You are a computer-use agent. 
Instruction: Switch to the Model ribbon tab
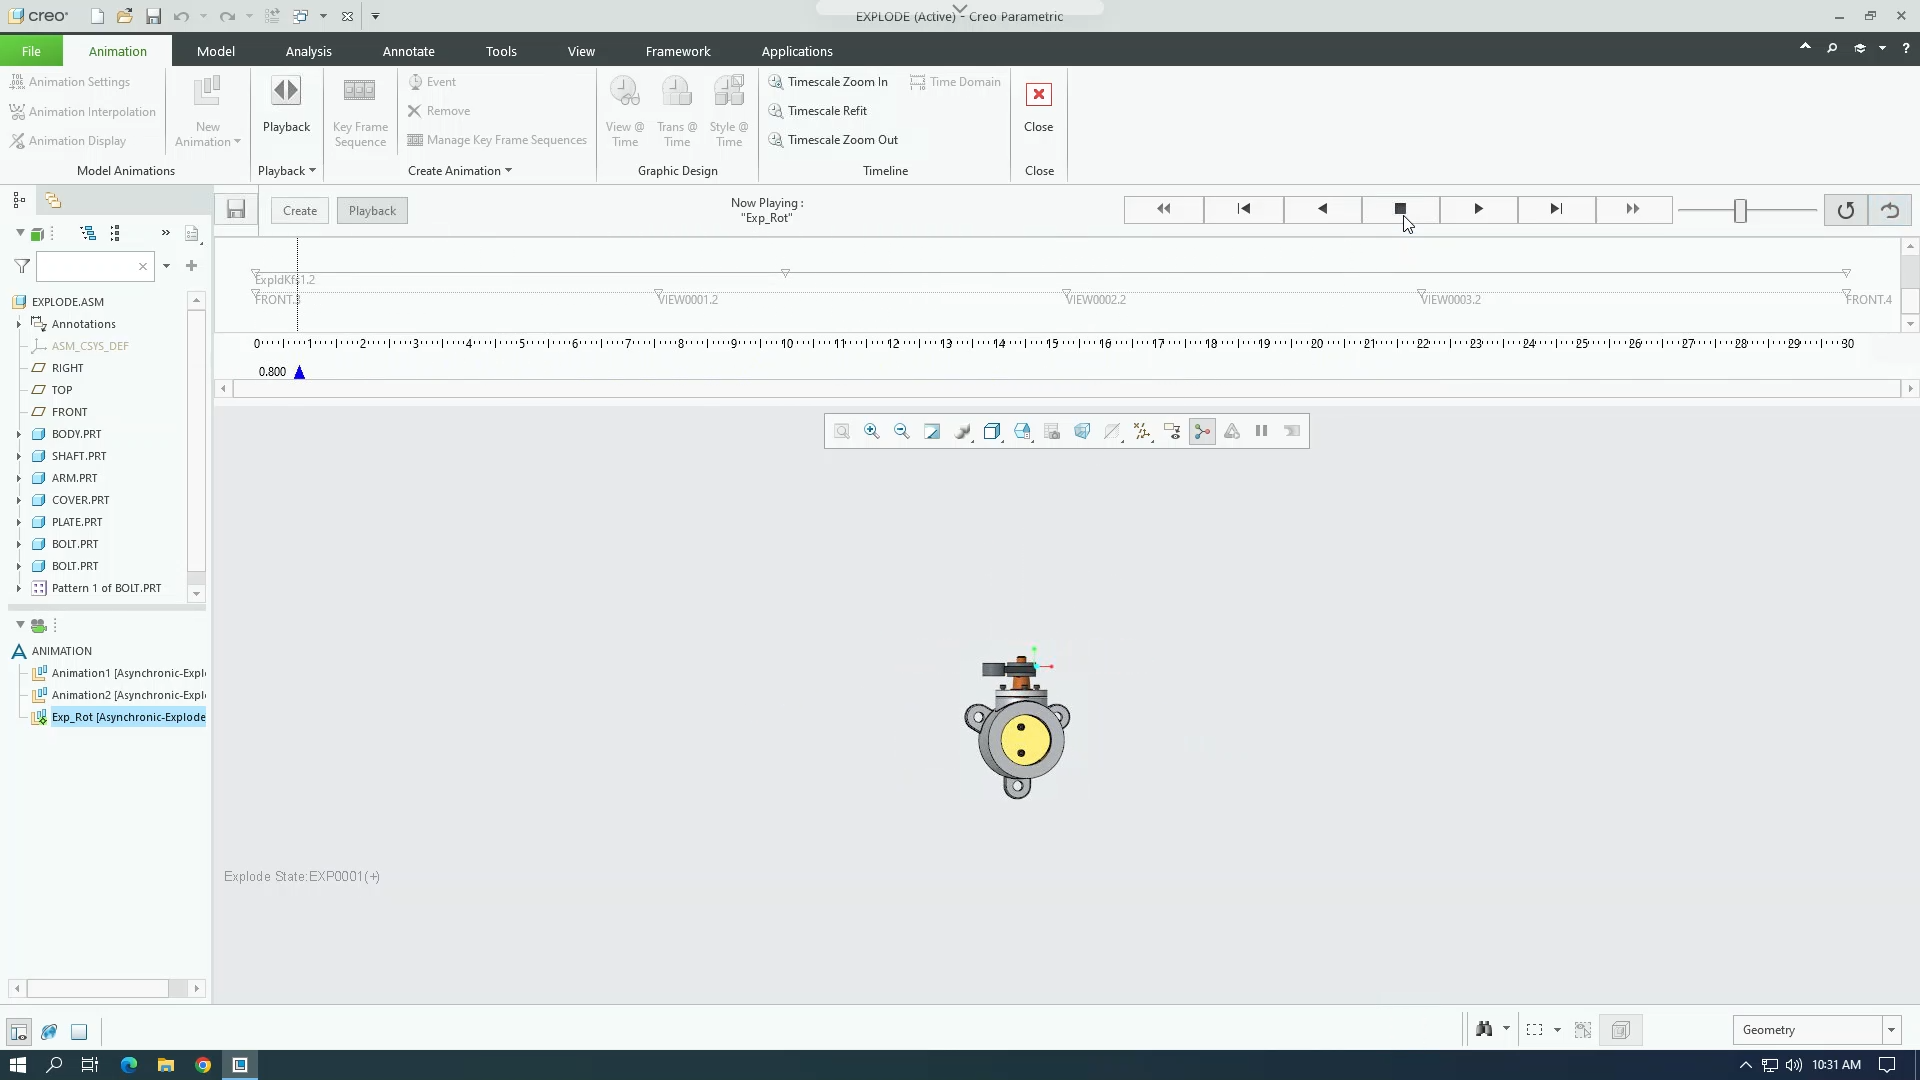215,51
